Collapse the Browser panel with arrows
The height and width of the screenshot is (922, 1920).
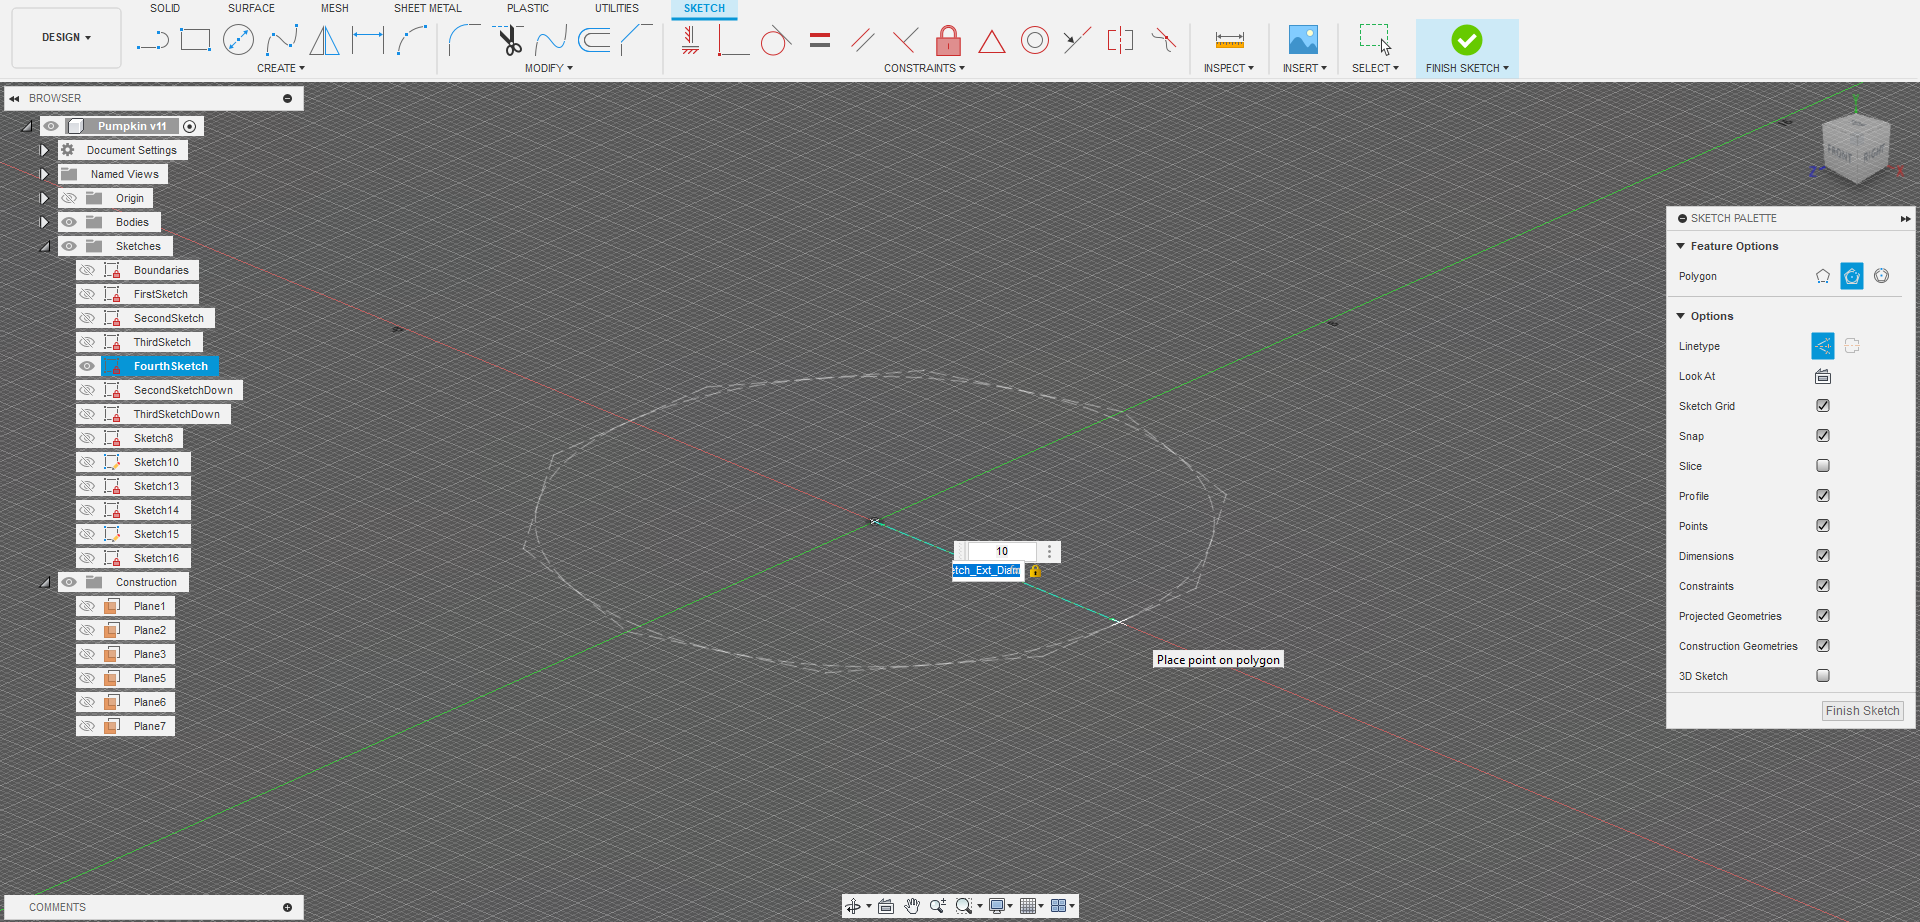(x=14, y=98)
